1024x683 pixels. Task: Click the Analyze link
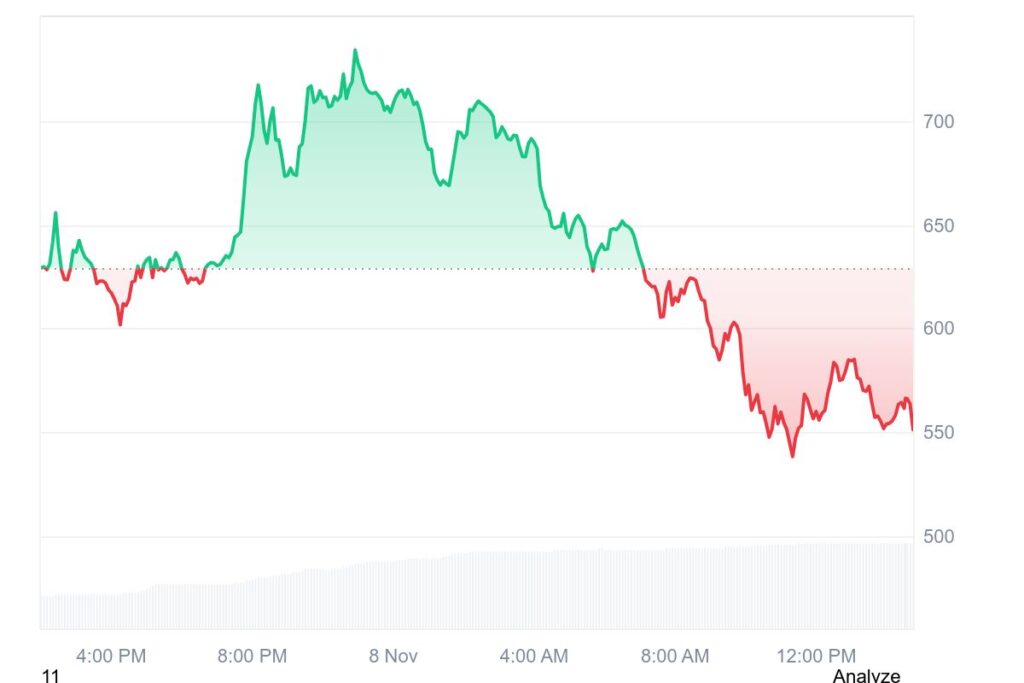coord(866,676)
